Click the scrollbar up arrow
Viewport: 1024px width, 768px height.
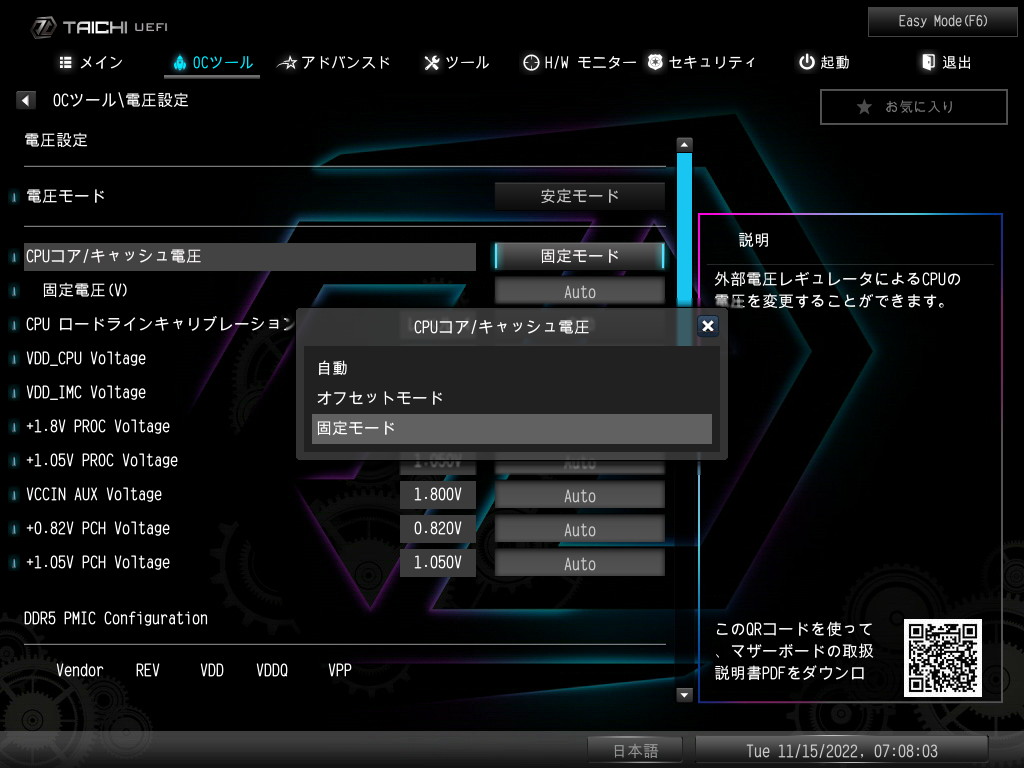pyautogui.click(x=684, y=144)
